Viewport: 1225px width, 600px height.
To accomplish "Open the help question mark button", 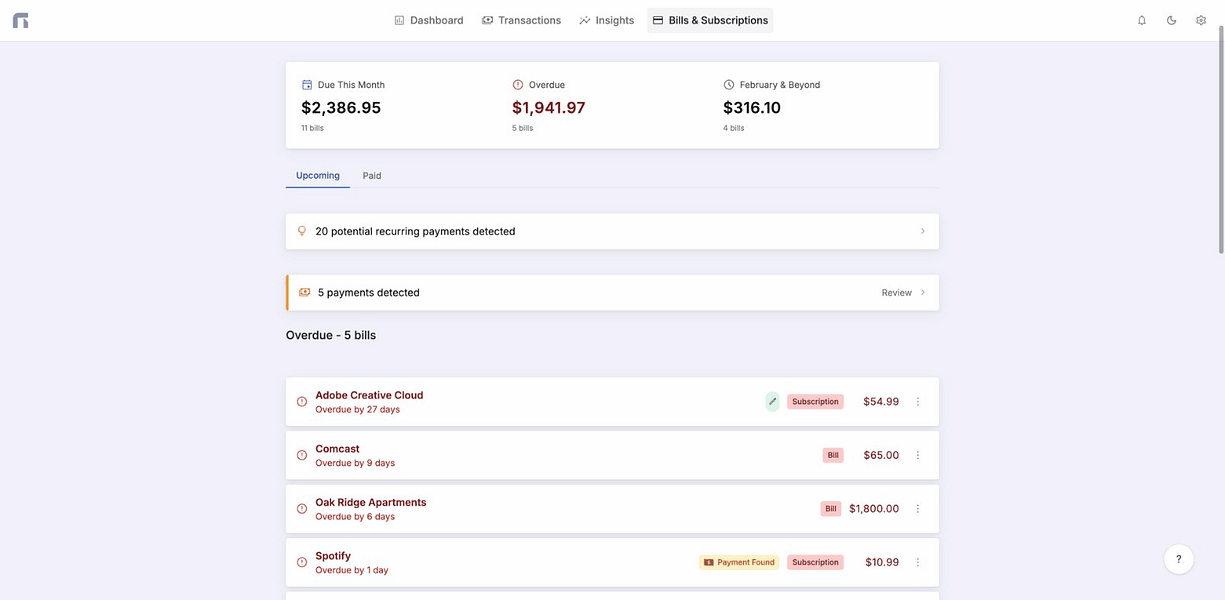I will coord(1178,559).
